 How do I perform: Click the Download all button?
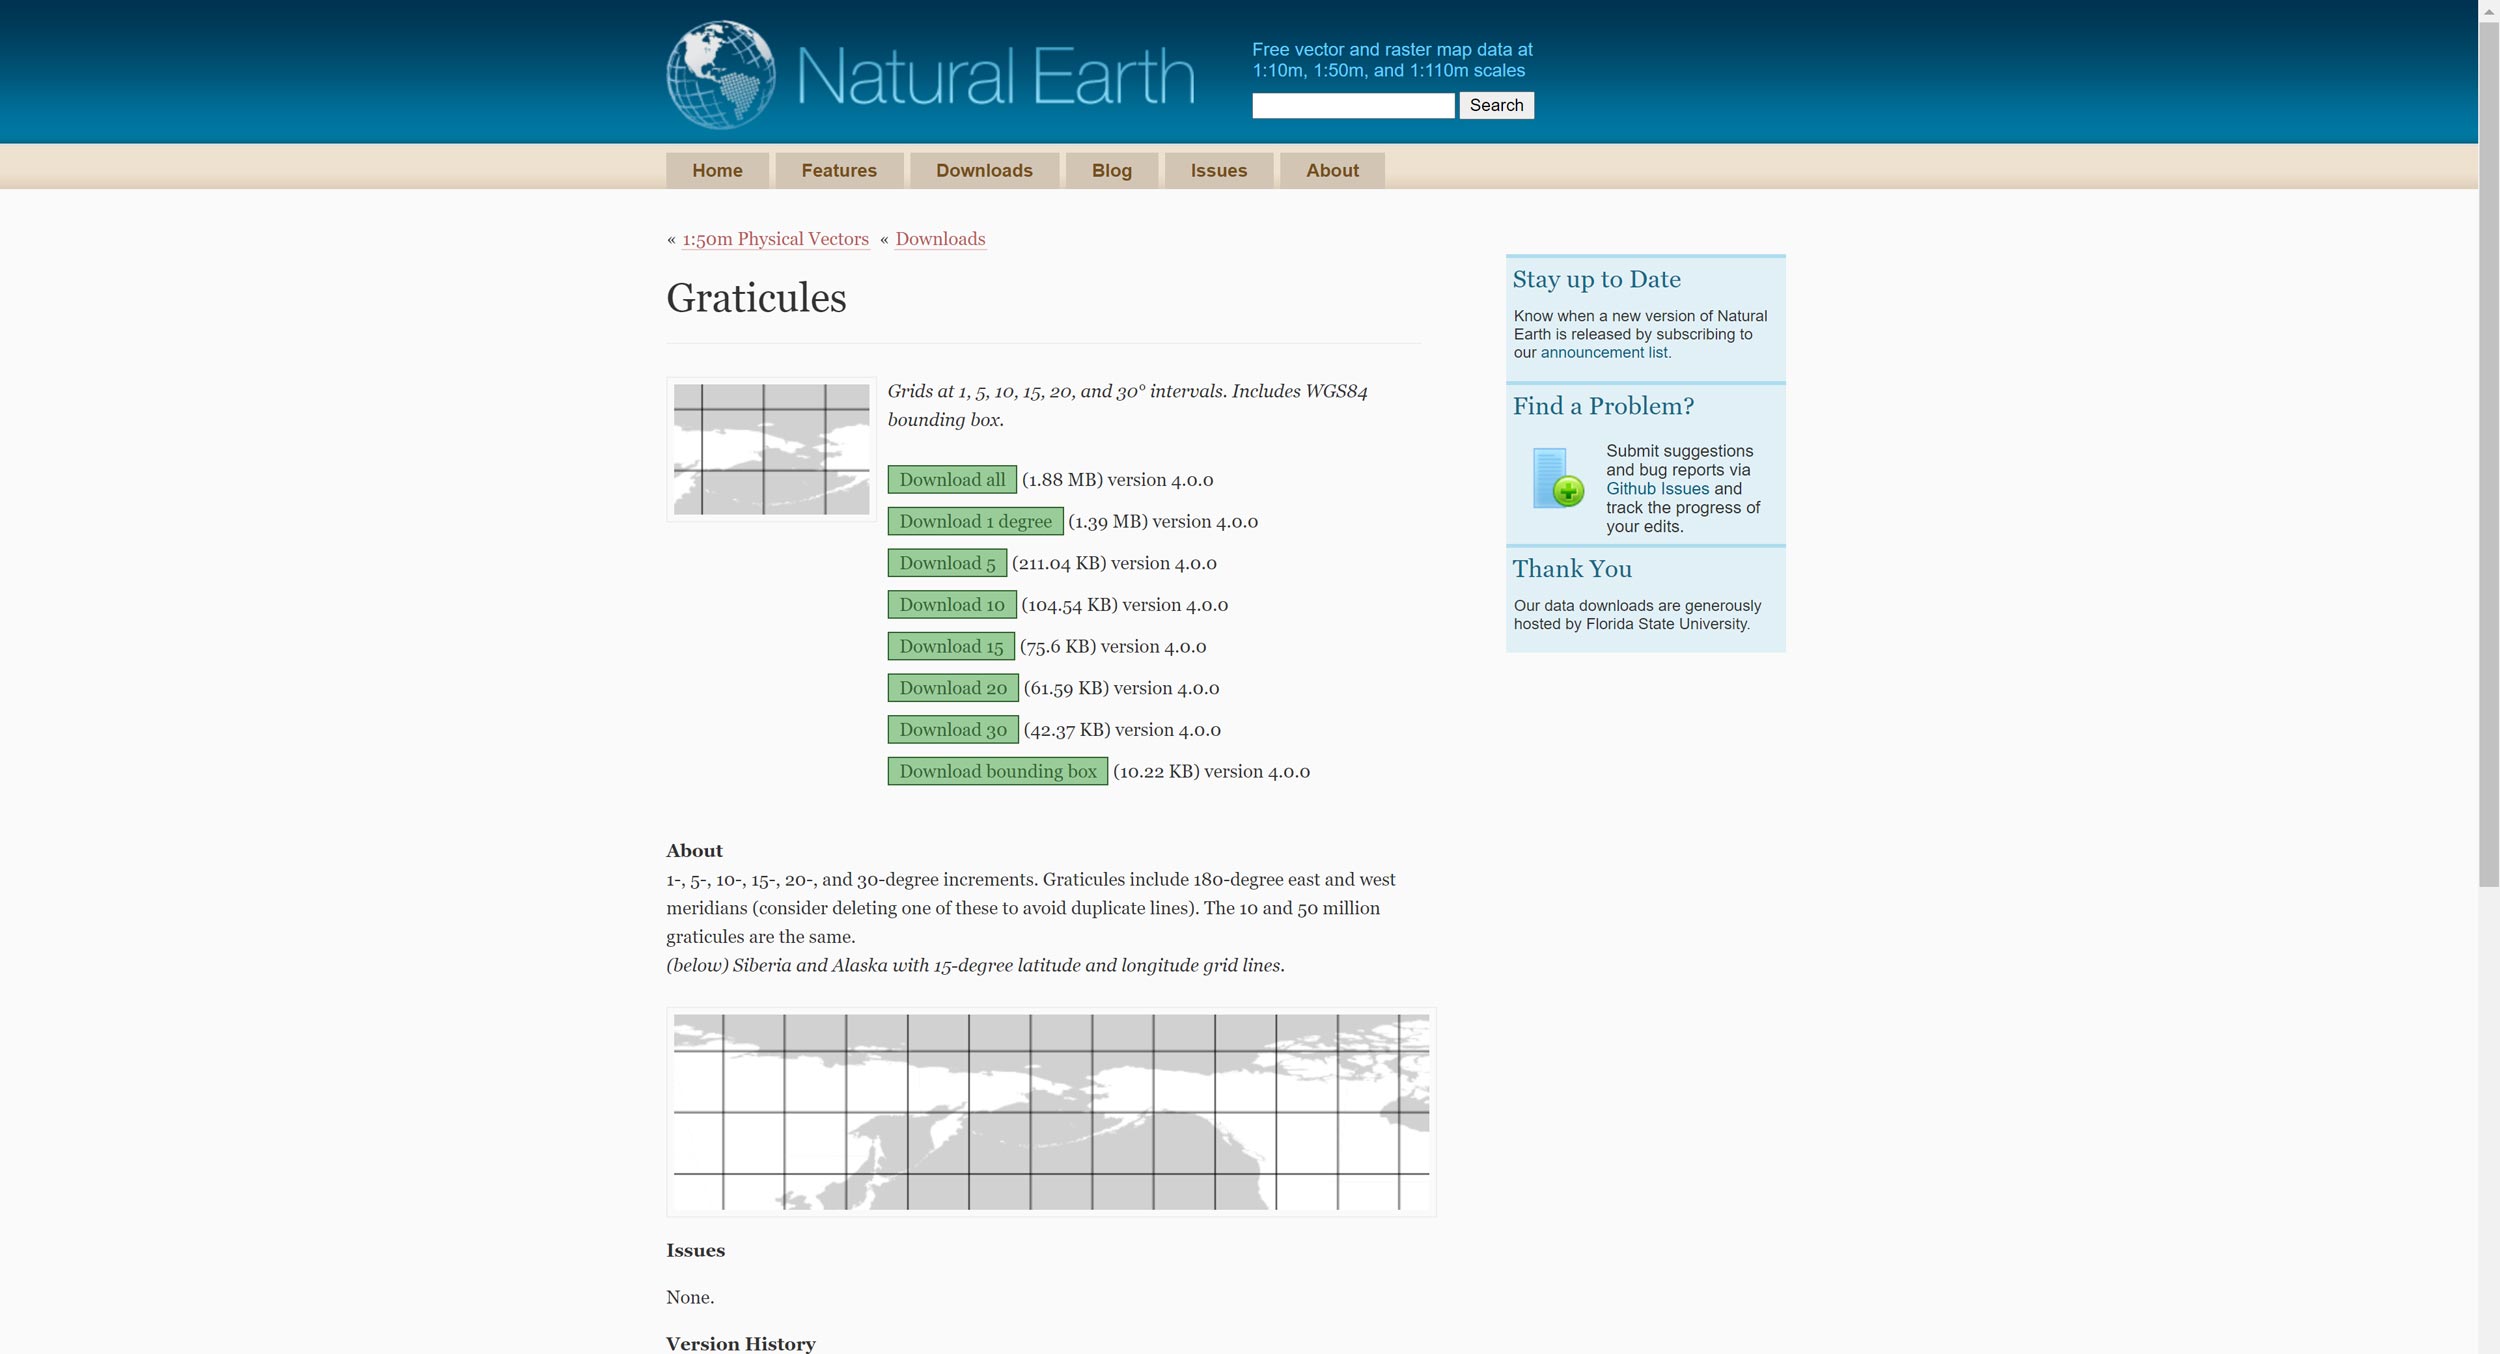tap(951, 480)
